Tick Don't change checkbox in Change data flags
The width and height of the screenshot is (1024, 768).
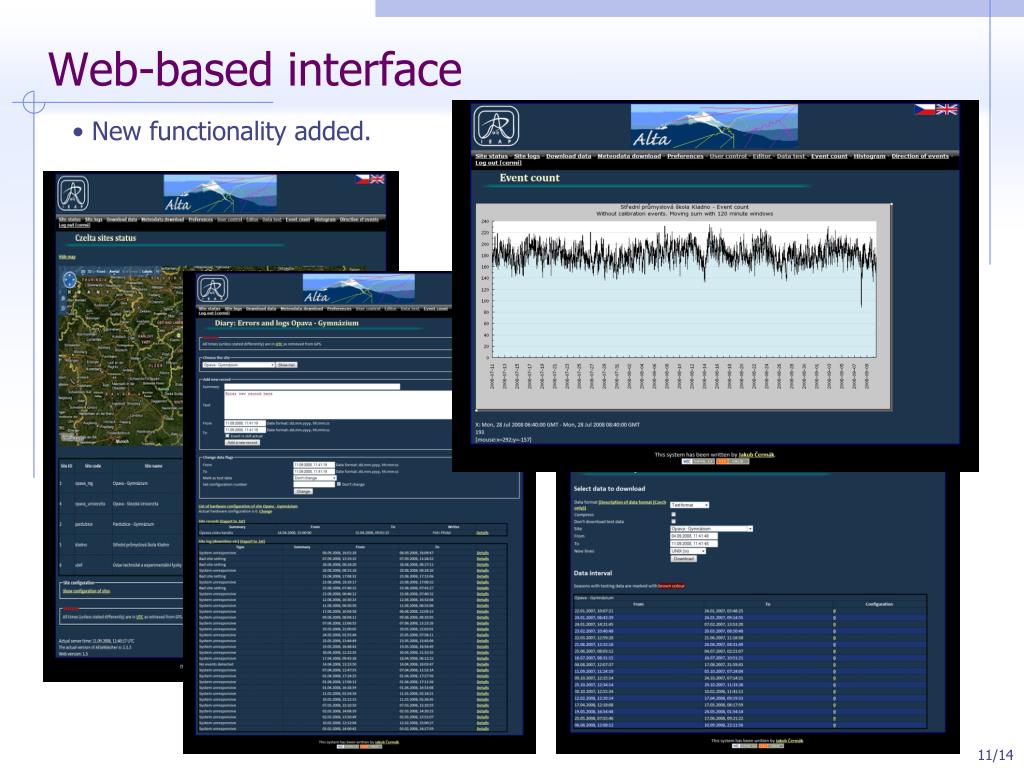[x=338, y=484]
